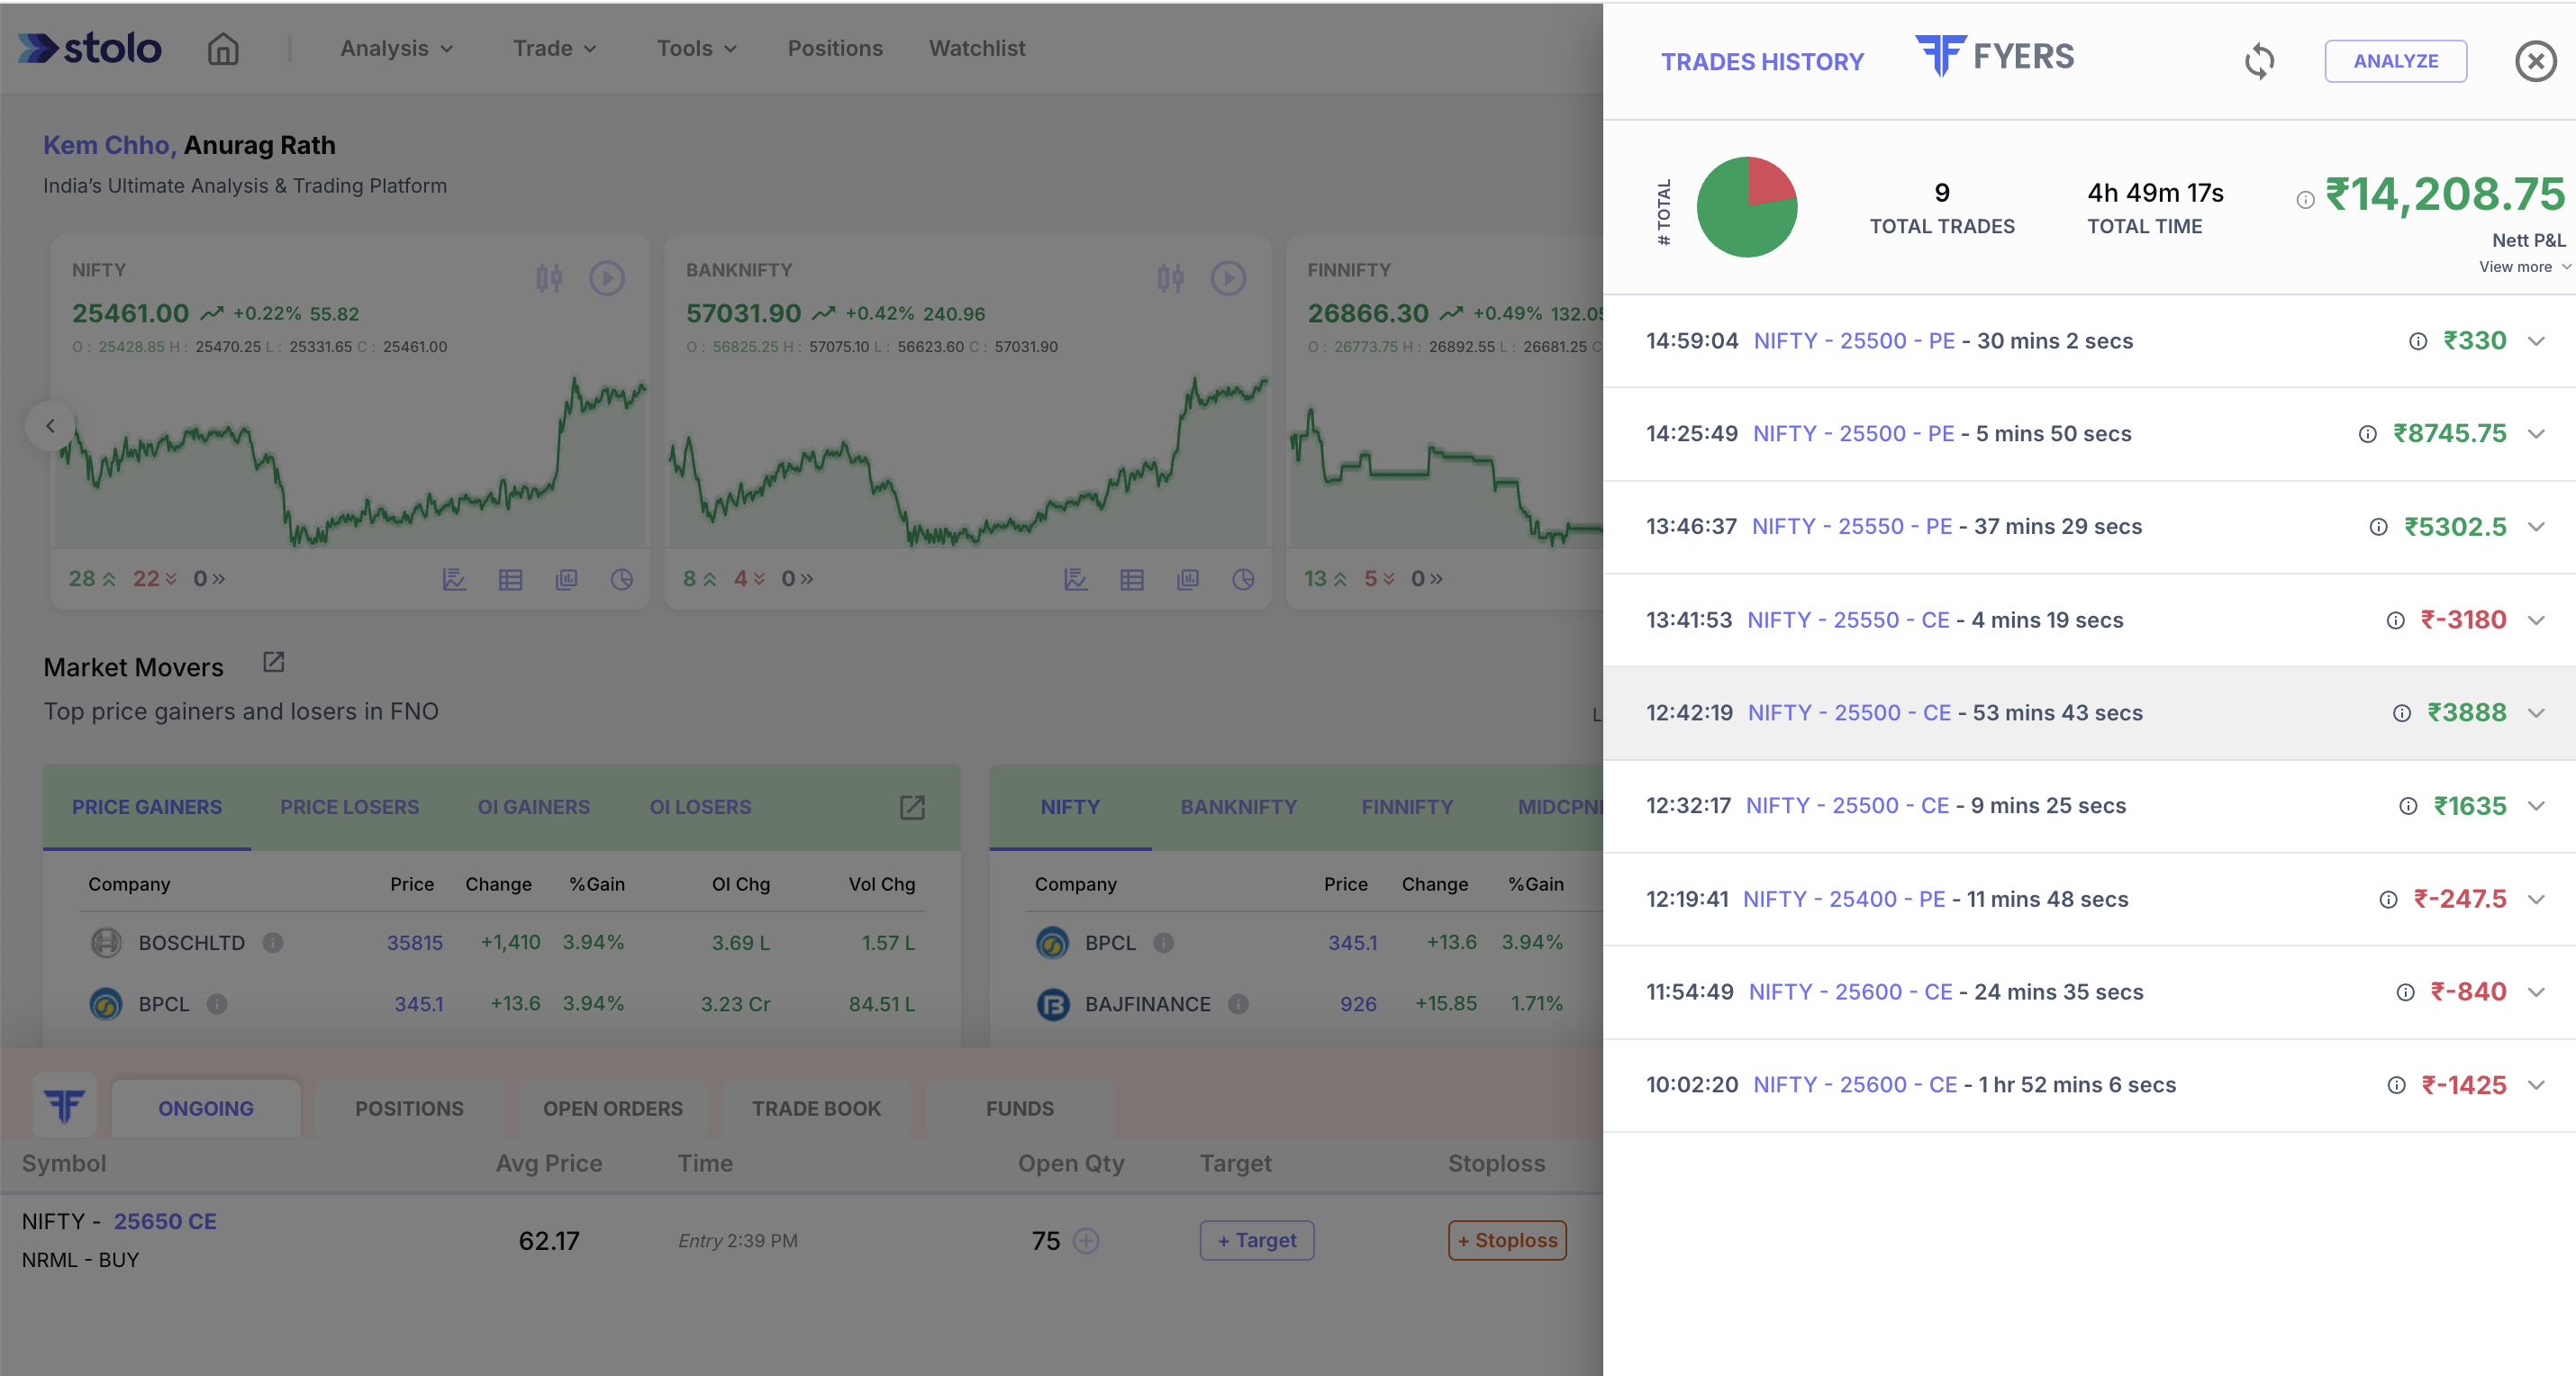Go to Watchlist in top navigation

[x=977, y=48]
